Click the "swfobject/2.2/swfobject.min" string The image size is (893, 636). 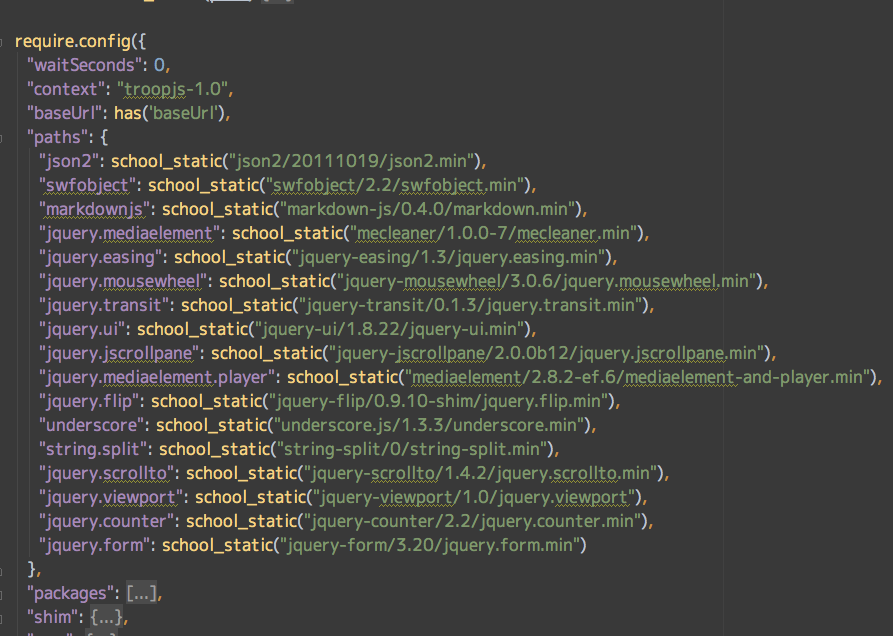coord(395,185)
